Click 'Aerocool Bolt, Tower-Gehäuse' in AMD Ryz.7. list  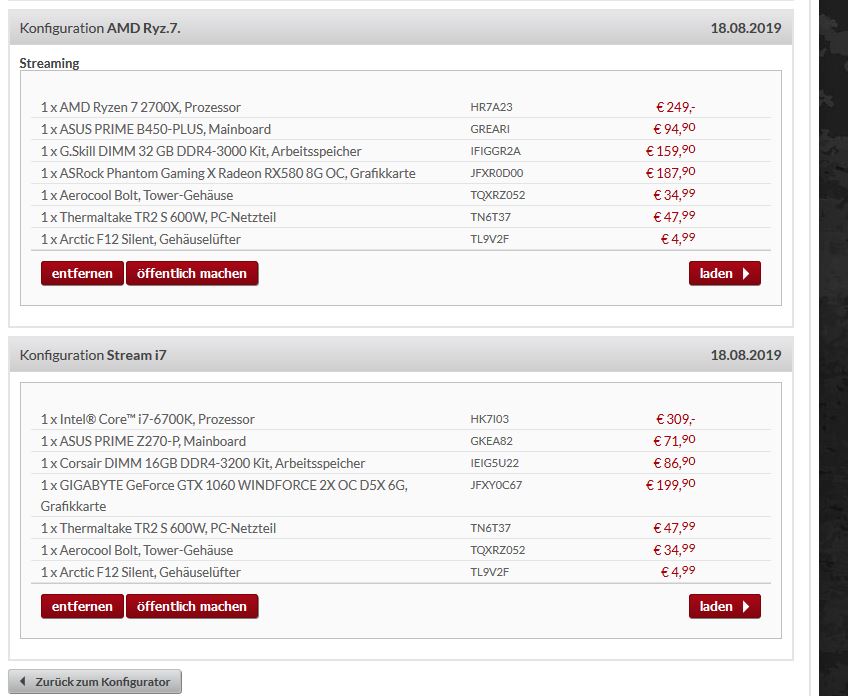pyautogui.click(x=137, y=195)
